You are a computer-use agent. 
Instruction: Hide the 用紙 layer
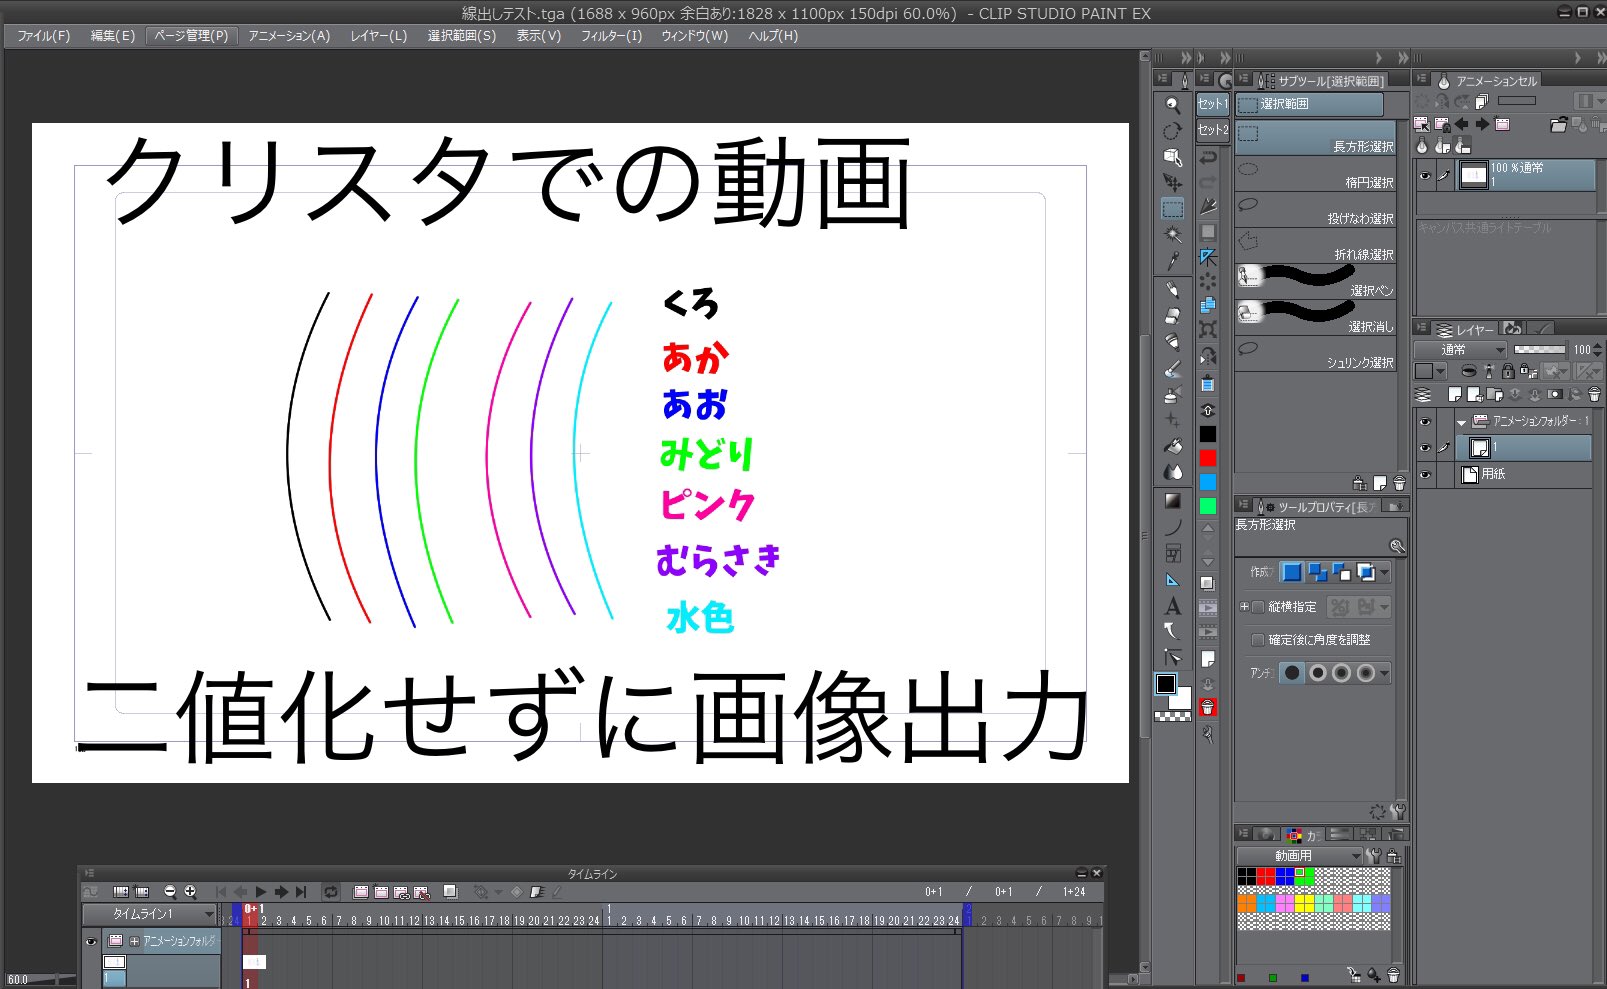[x=1425, y=473]
